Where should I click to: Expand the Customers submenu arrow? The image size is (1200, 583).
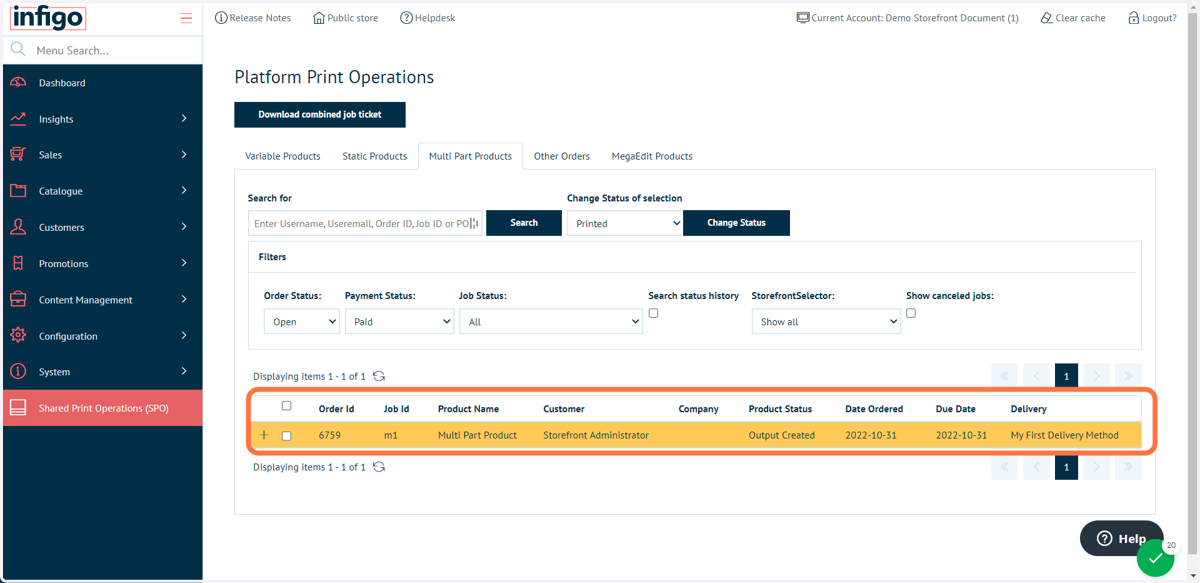point(184,227)
